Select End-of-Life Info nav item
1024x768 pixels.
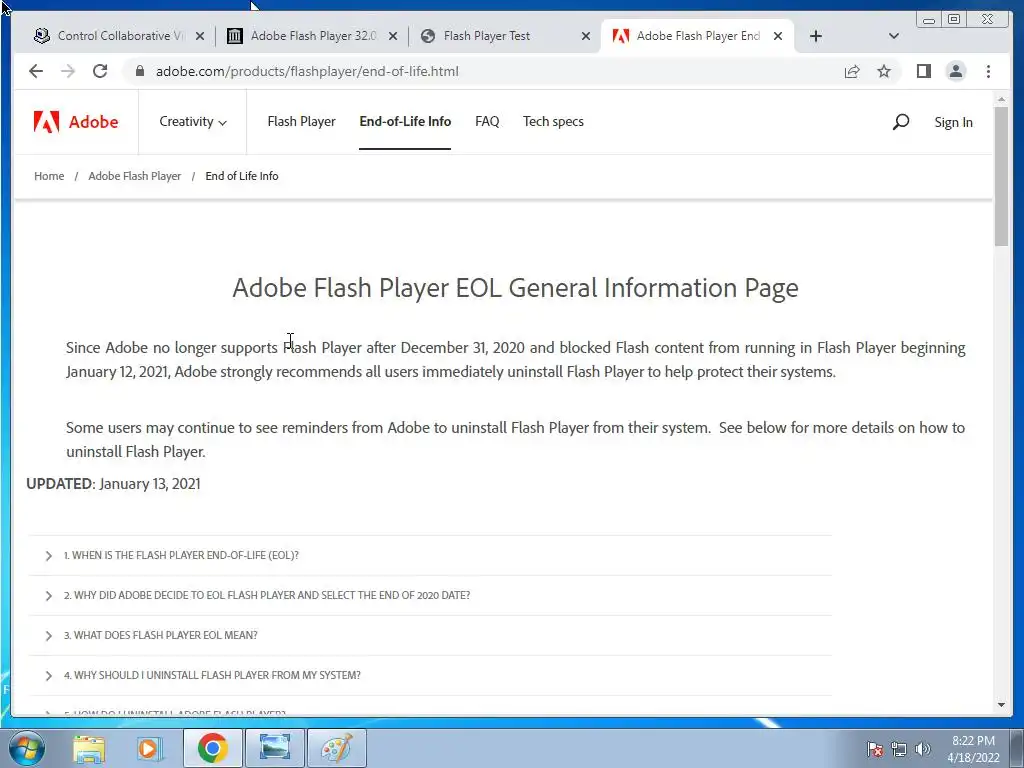click(405, 121)
